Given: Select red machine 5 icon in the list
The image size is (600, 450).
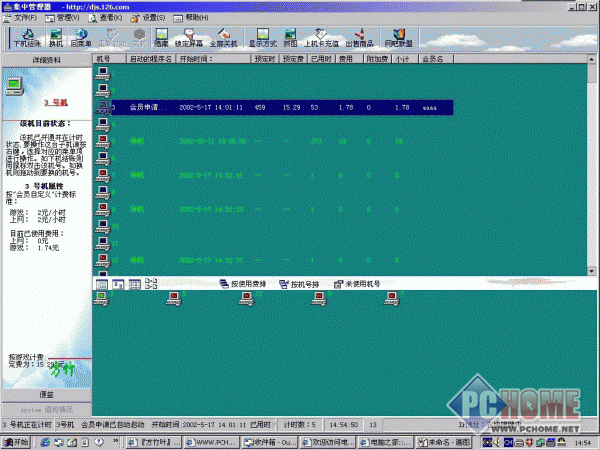Looking at the screenshot, I should 103,141.
